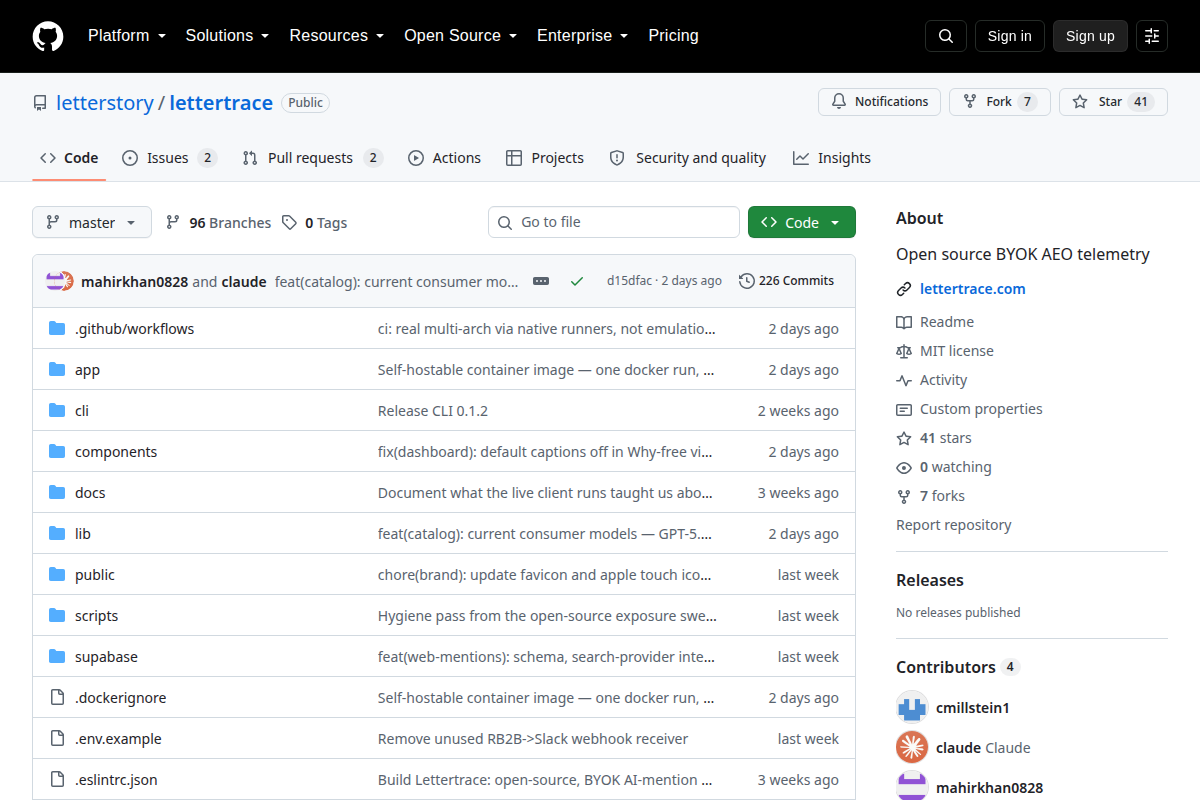Open the lettertrace repository name link
Screen dimensions: 1200x800
[x=221, y=102]
